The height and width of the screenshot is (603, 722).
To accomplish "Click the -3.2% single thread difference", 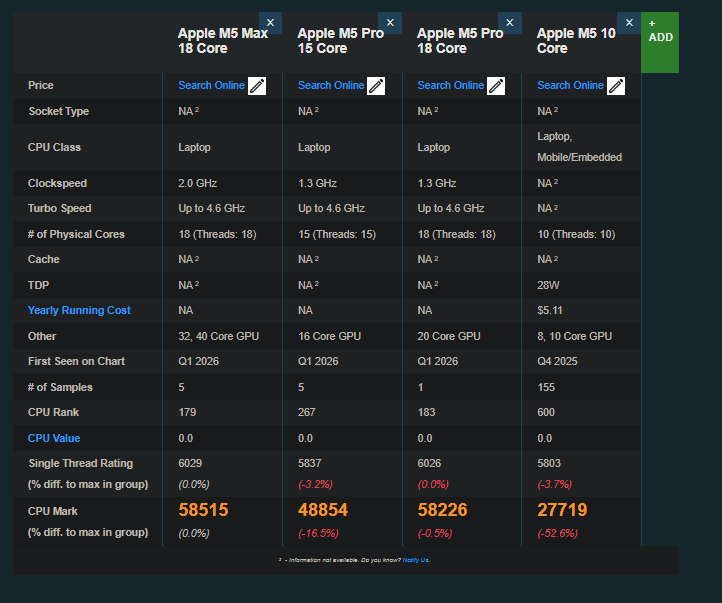I will (315, 485).
